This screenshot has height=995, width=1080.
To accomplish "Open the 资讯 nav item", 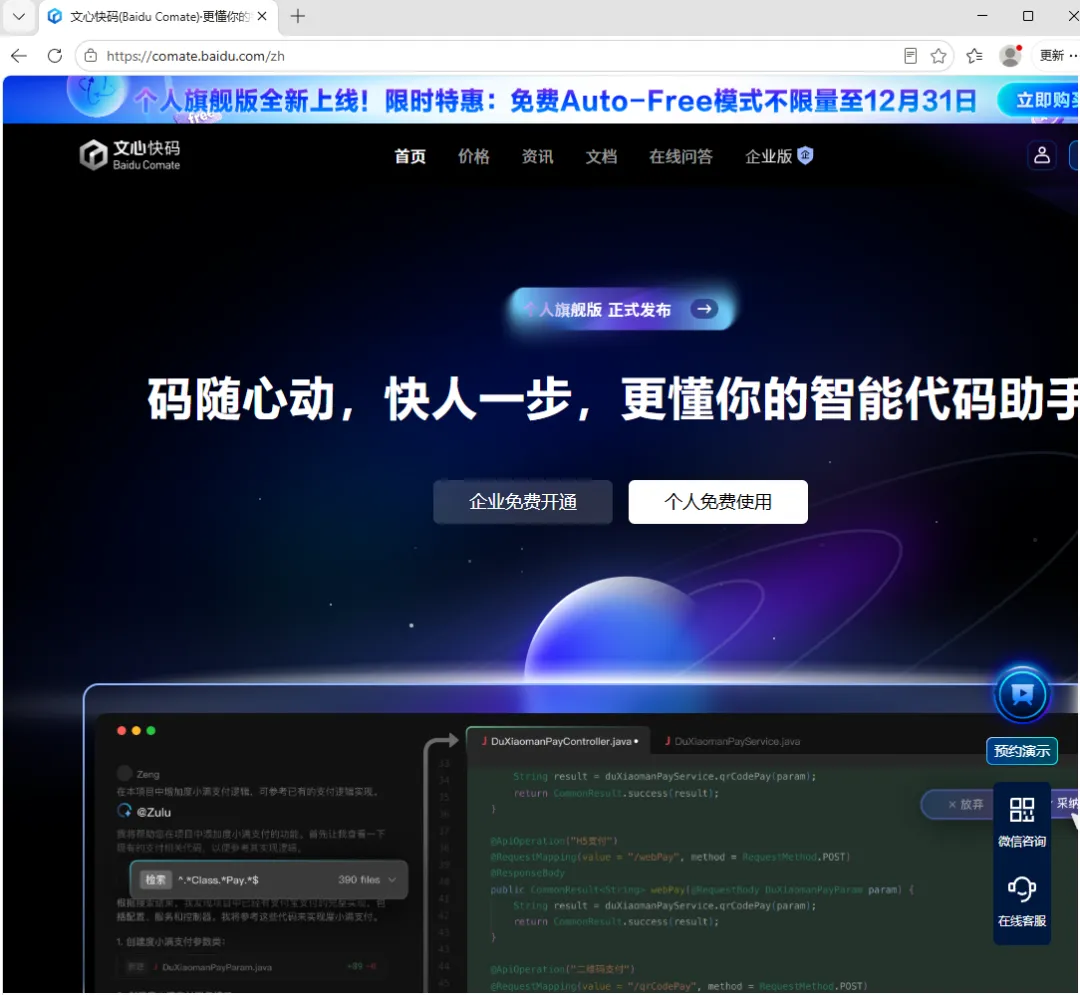I will click(x=537, y=157).
